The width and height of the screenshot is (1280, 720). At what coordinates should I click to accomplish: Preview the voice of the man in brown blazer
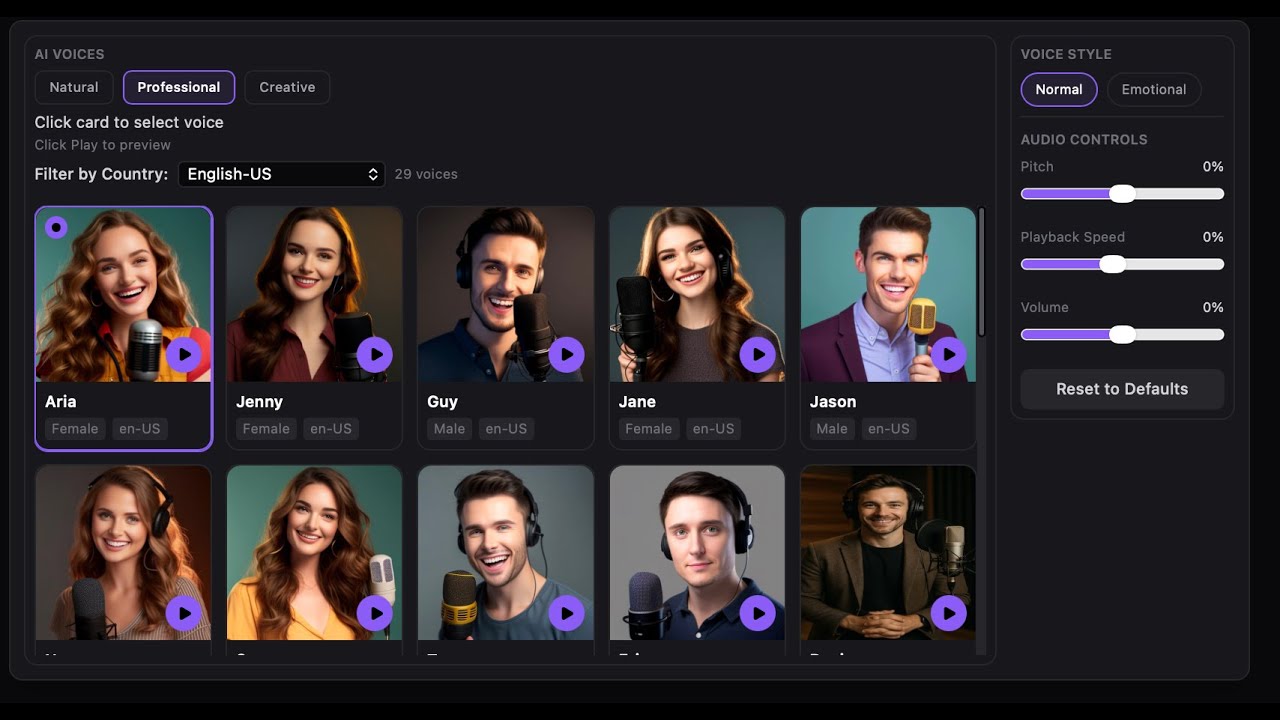[x=949, y=613]
